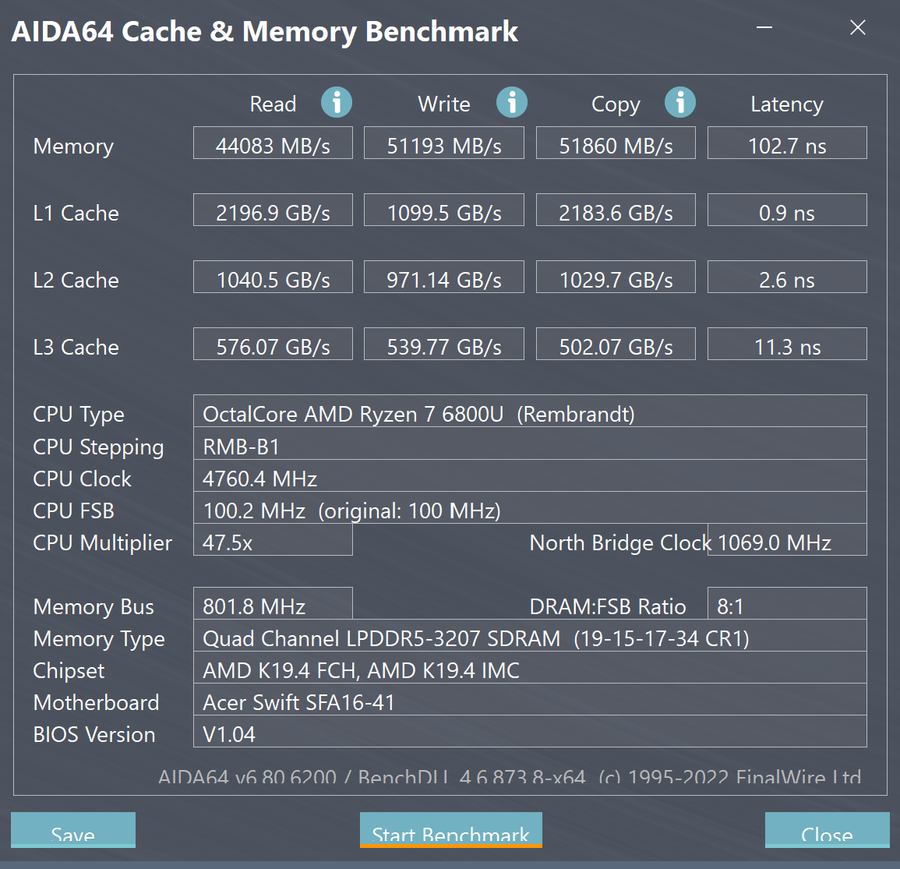Image resolution: width=900 pixels, height=869 pixels.
Task: Select the Memory Write result field
Action: (x=444, y=143)
